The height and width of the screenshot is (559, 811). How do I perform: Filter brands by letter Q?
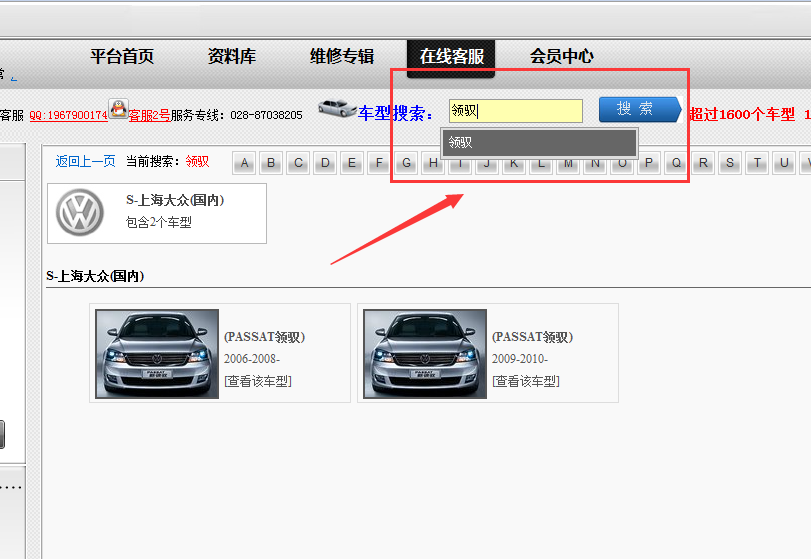click(676, 163)
